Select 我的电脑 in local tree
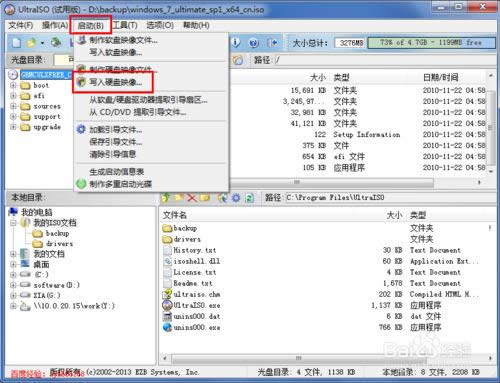This screenshot has width=500, height=383. tap(37, 212)
